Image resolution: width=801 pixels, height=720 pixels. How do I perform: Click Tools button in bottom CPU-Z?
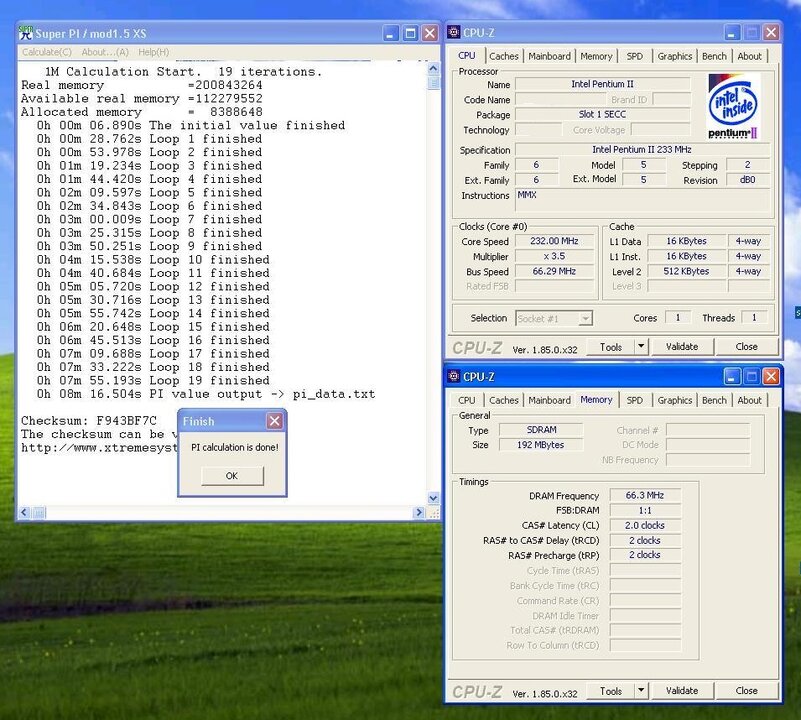[x=610, y=691]
